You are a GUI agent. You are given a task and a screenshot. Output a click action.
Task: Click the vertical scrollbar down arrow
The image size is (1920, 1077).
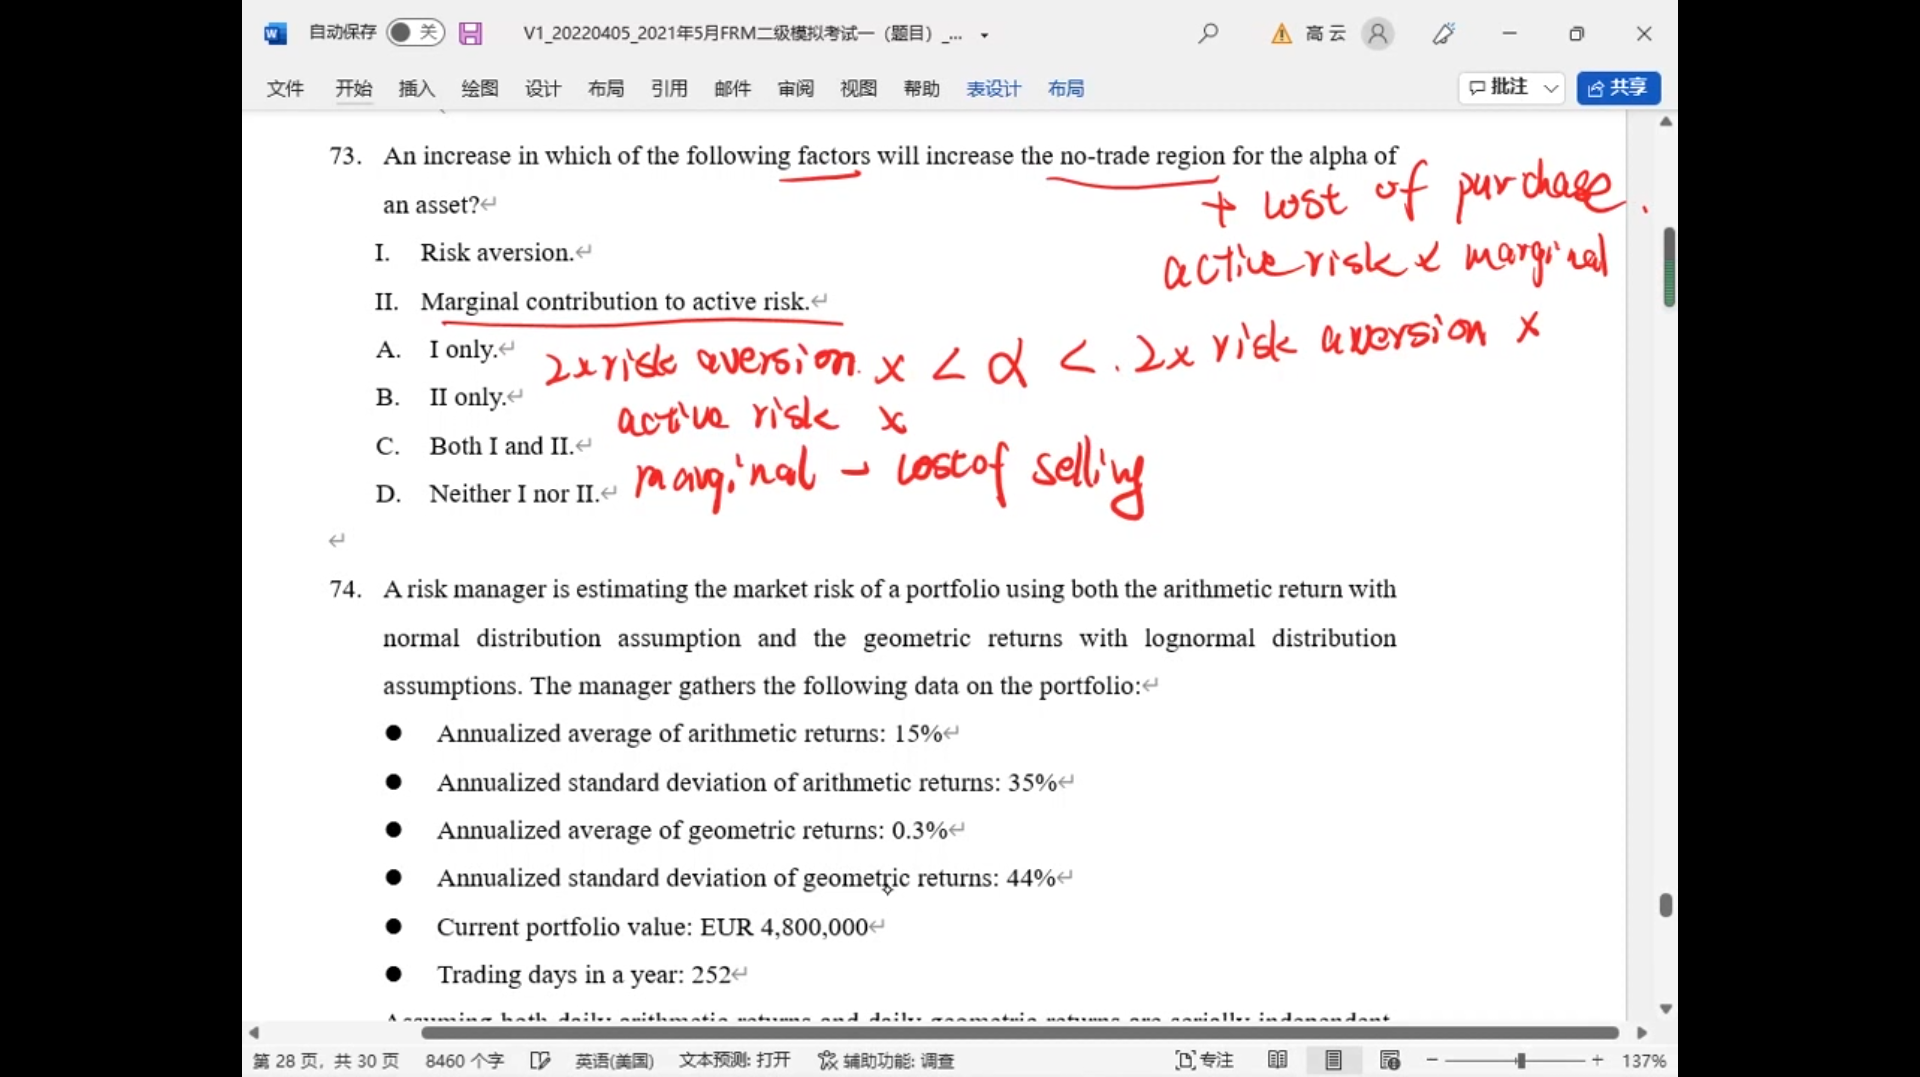pyautogui.click(x=1665, y=1009)
